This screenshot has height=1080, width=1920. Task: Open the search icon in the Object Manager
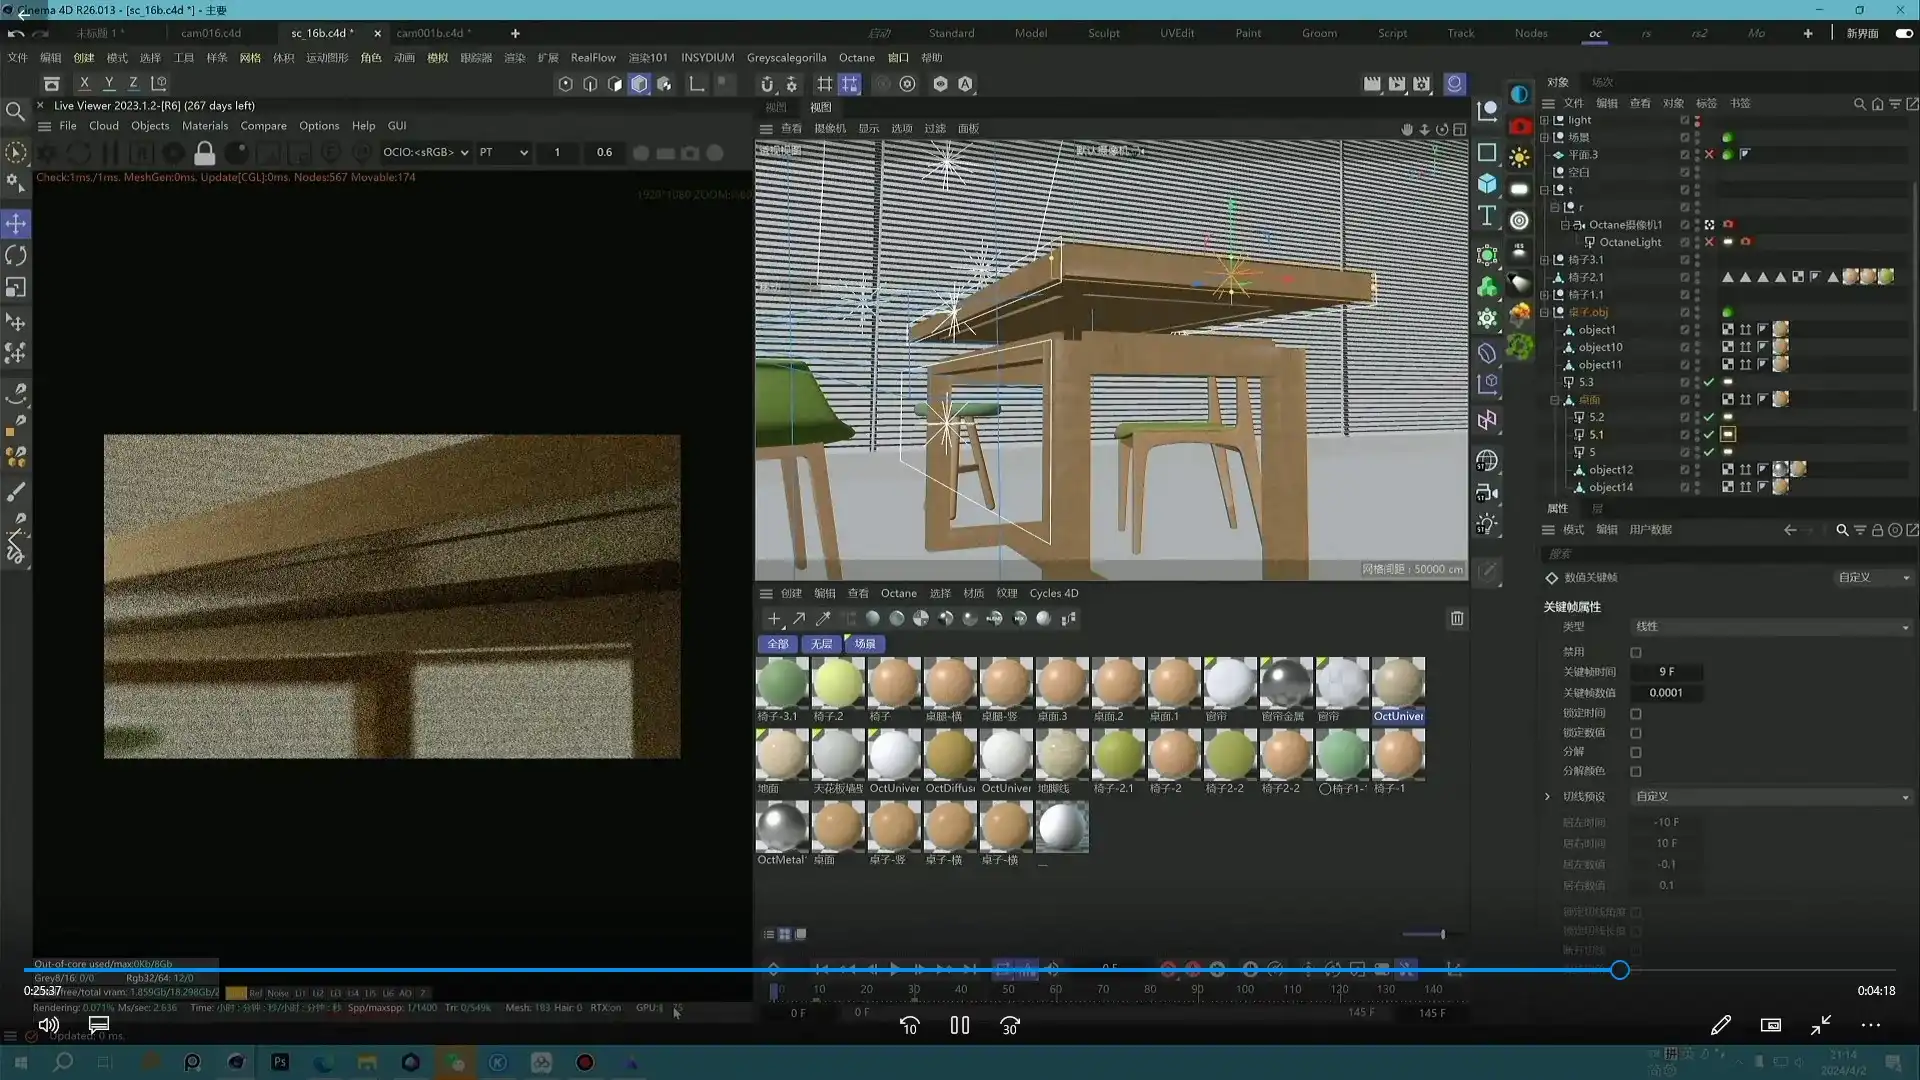point(1859,104)
